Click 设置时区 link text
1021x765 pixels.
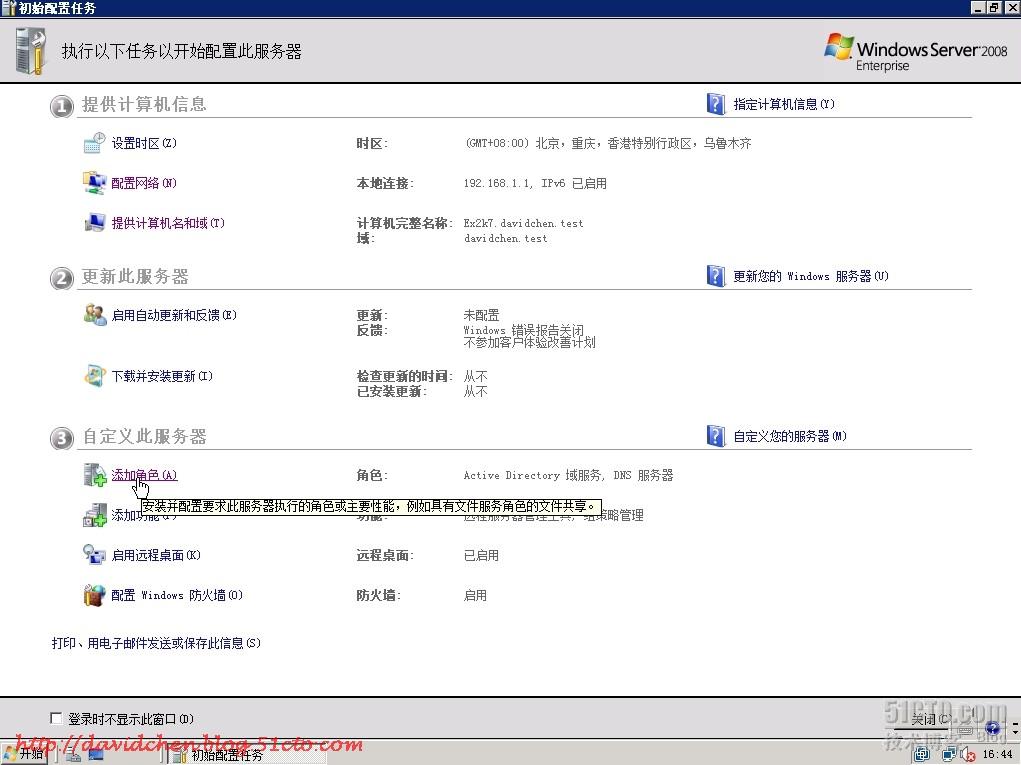[x=143, y=143]
